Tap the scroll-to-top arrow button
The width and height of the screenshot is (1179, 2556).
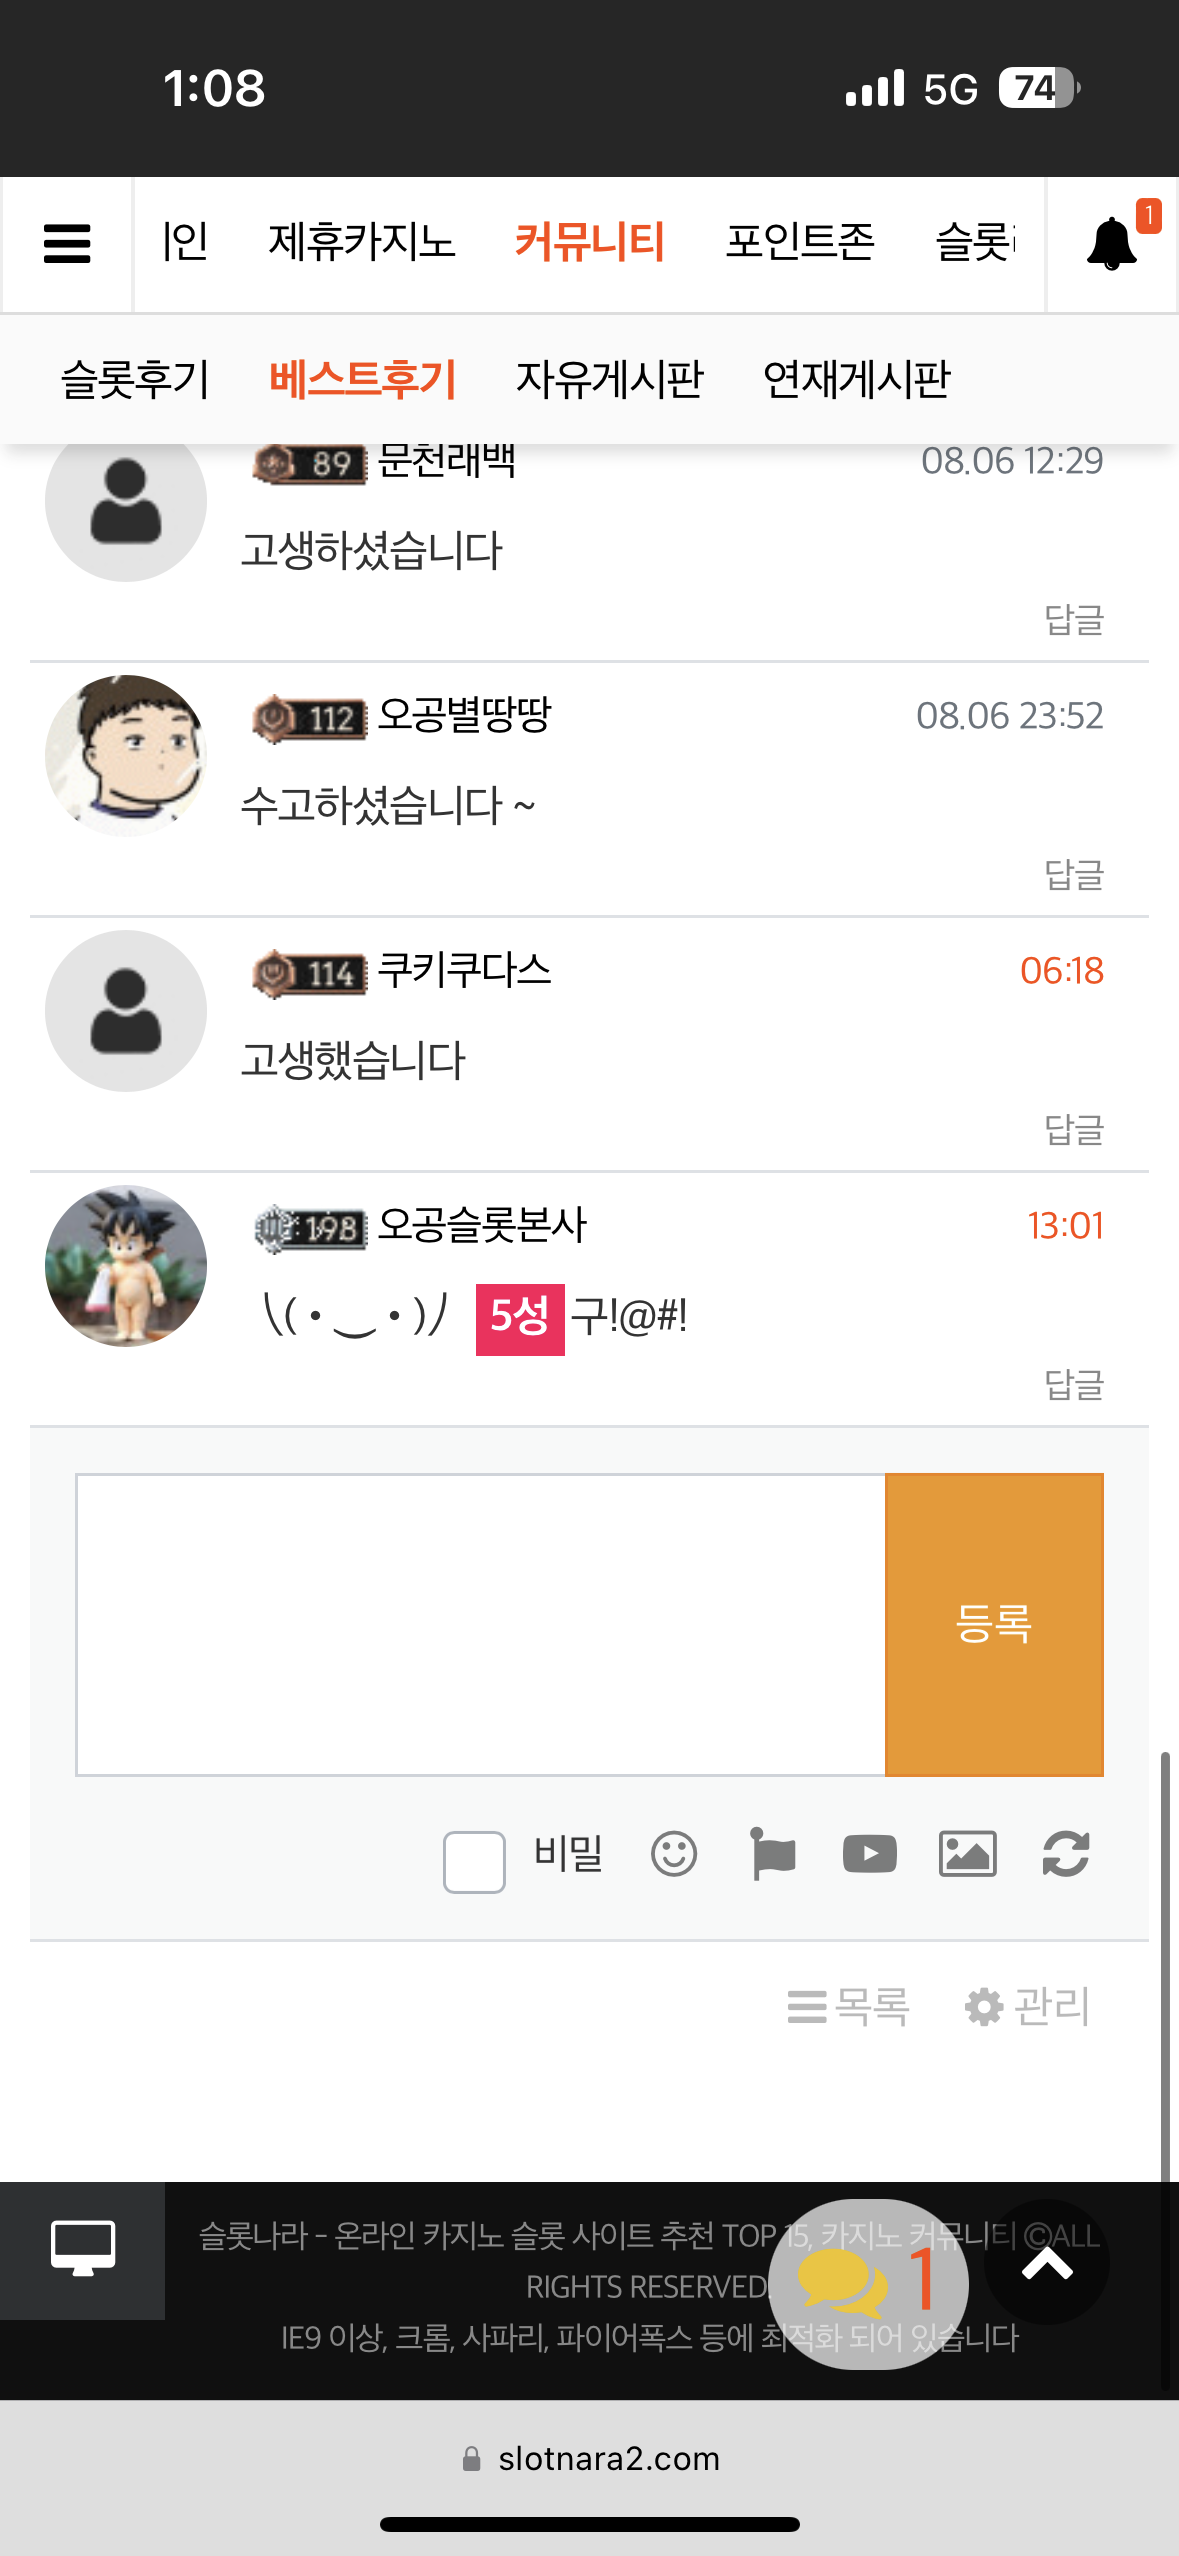coord(1047,2262)
